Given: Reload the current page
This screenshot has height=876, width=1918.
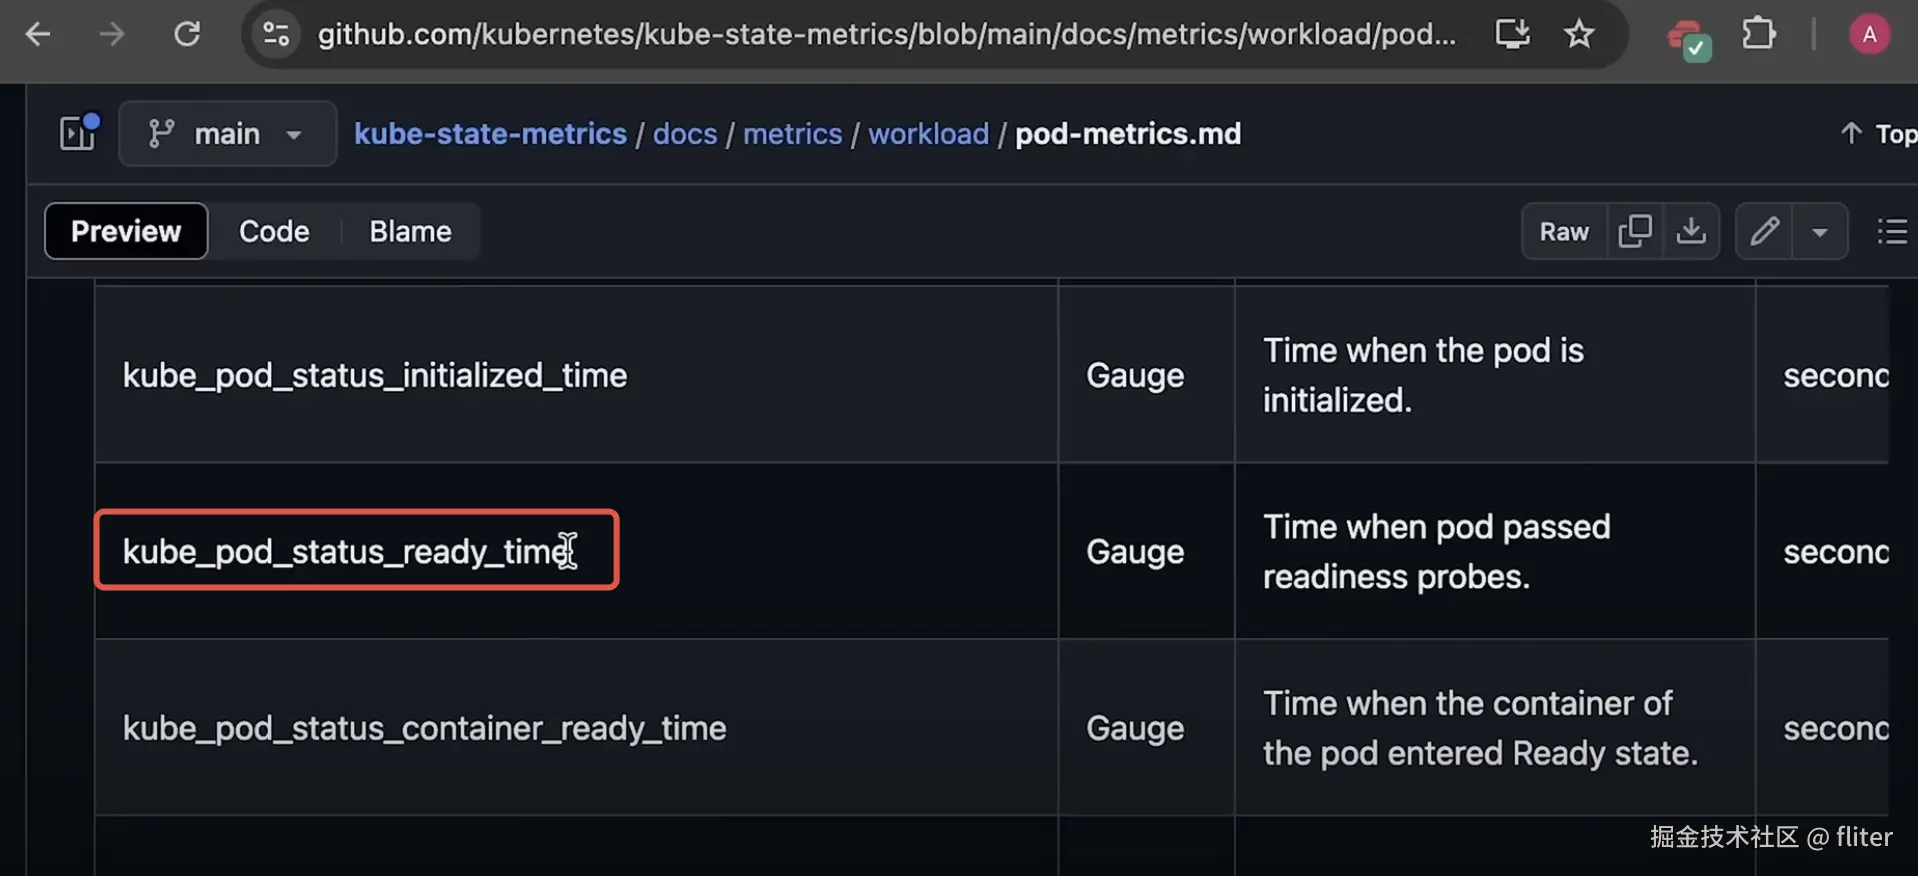Looking at the screenshot, I should (187, 34).
